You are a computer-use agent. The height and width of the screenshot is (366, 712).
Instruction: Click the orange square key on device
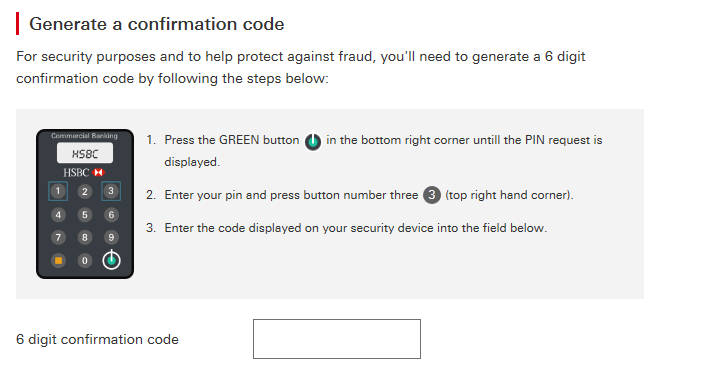[x=58, y=261]
